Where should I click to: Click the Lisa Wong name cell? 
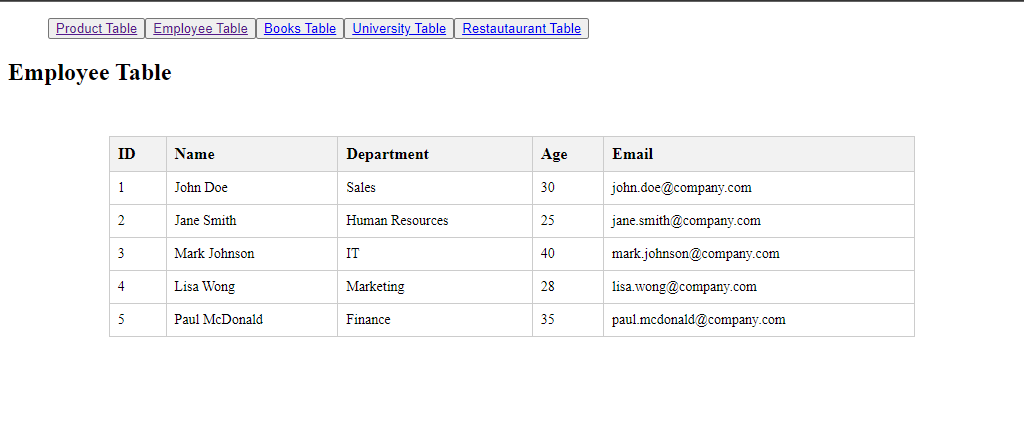[x=252, y=287]
